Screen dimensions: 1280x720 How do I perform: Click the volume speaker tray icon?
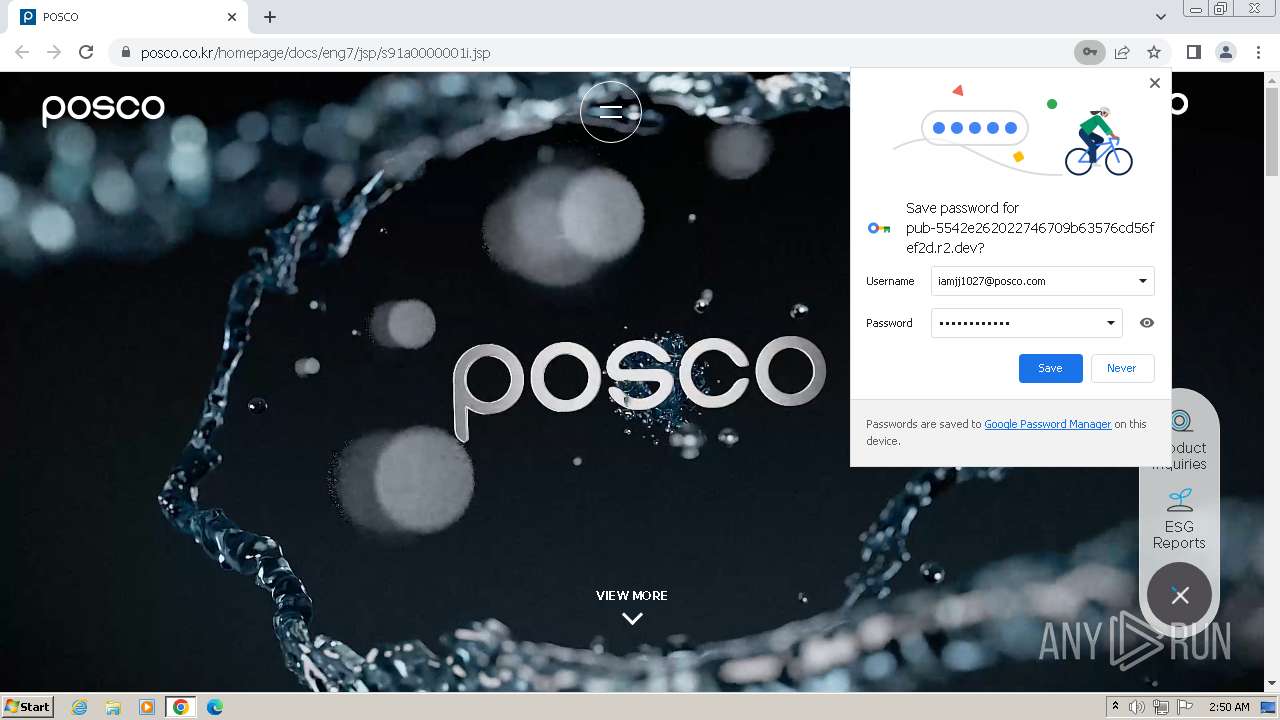[1137, 707]
